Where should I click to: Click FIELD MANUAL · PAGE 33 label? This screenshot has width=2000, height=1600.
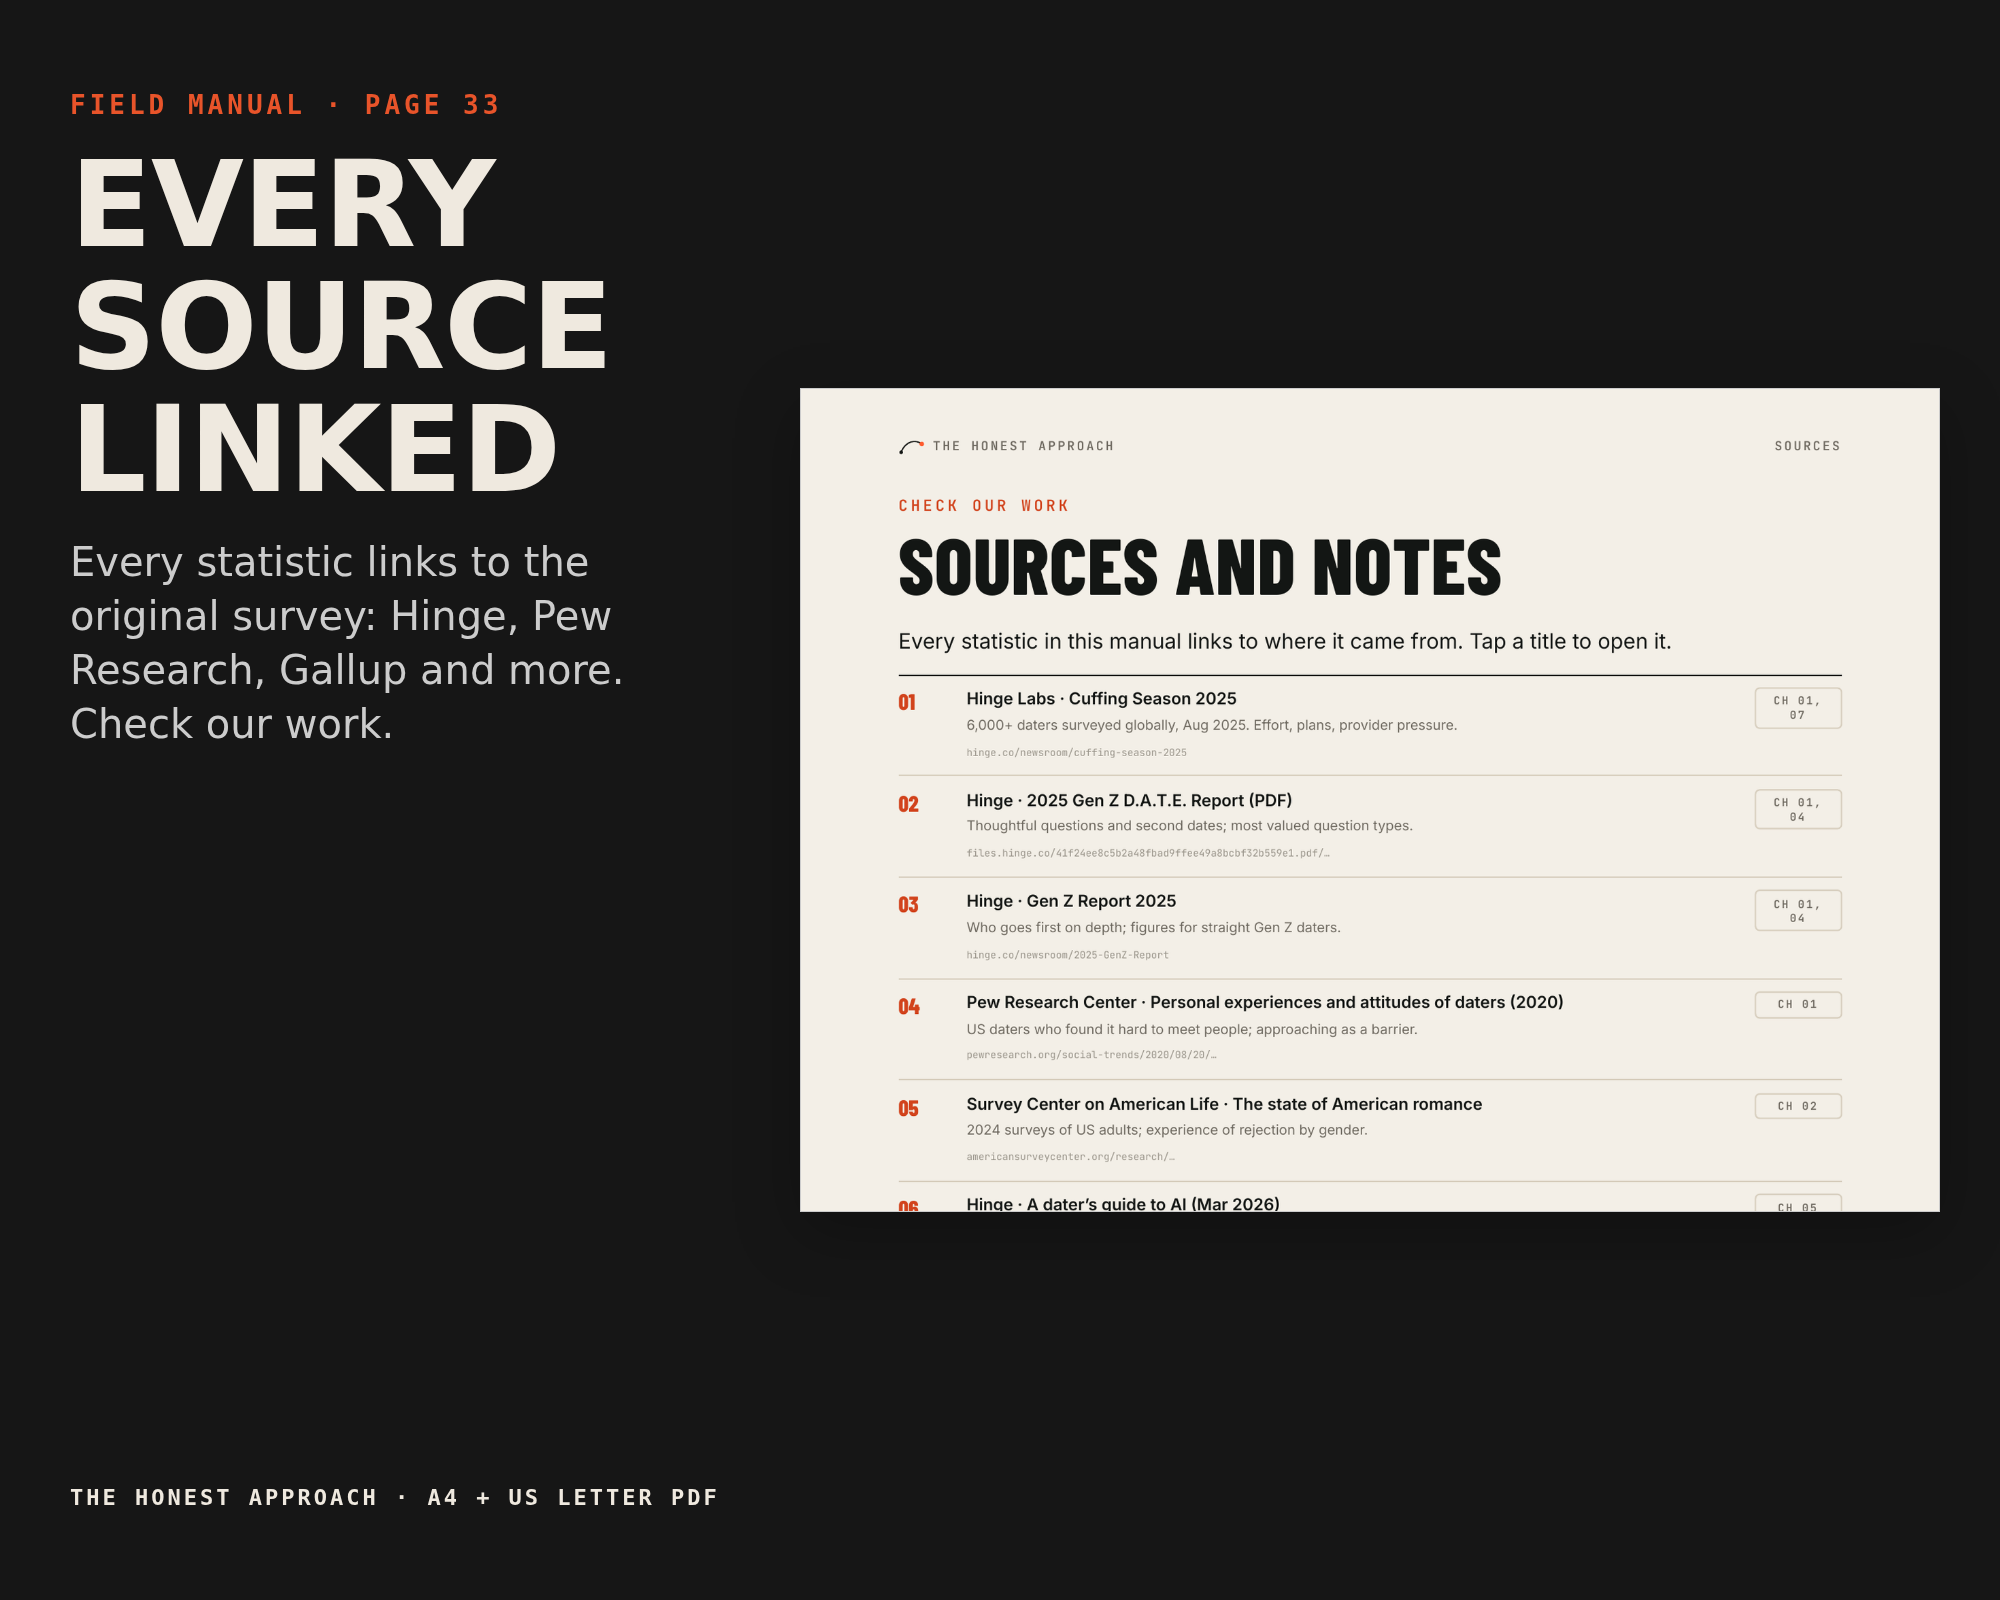point(285,105)
